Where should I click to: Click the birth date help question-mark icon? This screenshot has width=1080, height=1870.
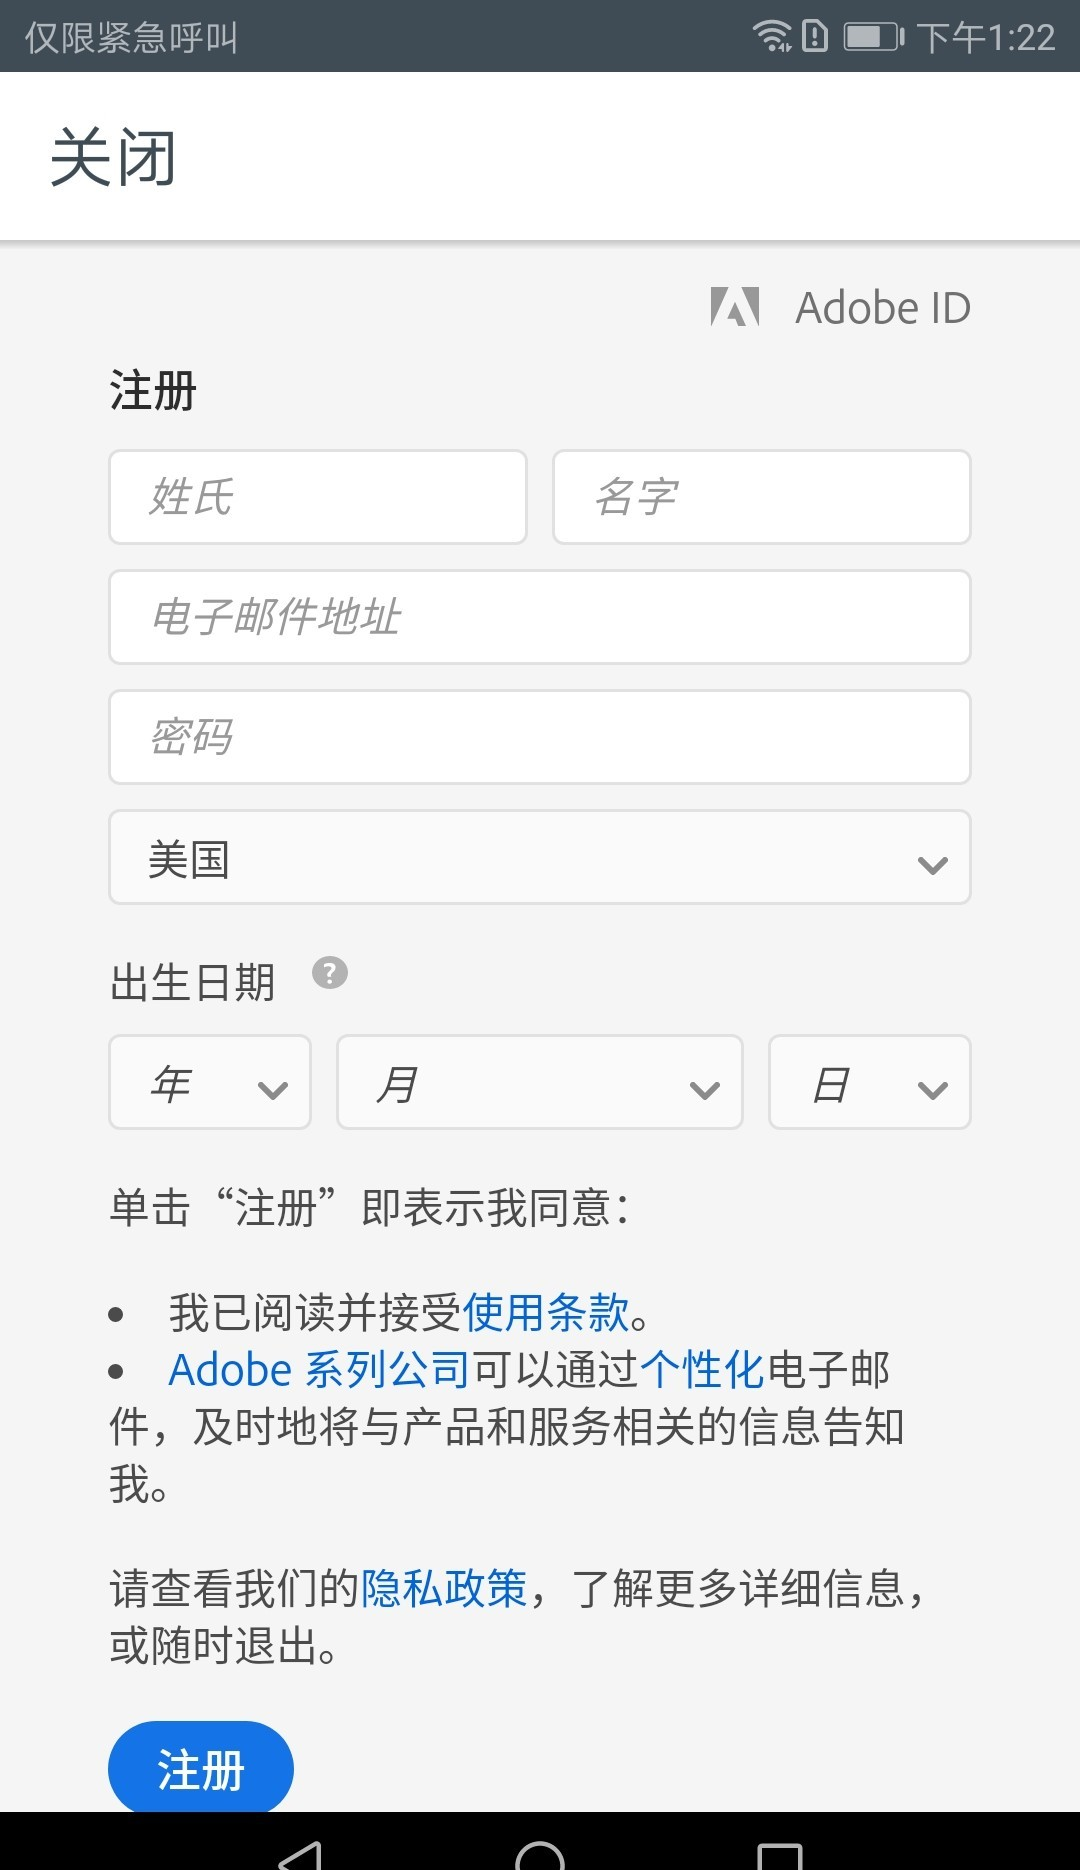pyautogui.click(x=330, y=973)
